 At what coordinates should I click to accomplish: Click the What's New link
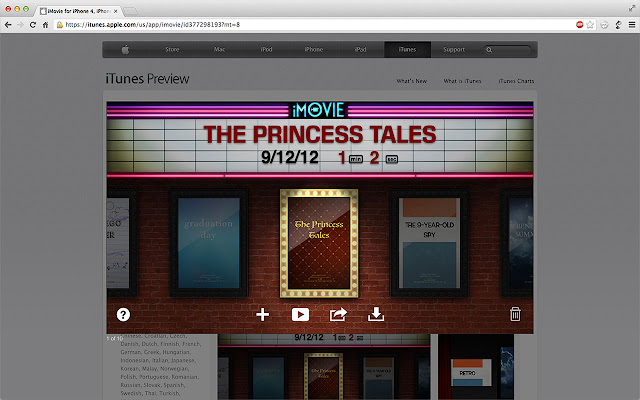point(411,81)
